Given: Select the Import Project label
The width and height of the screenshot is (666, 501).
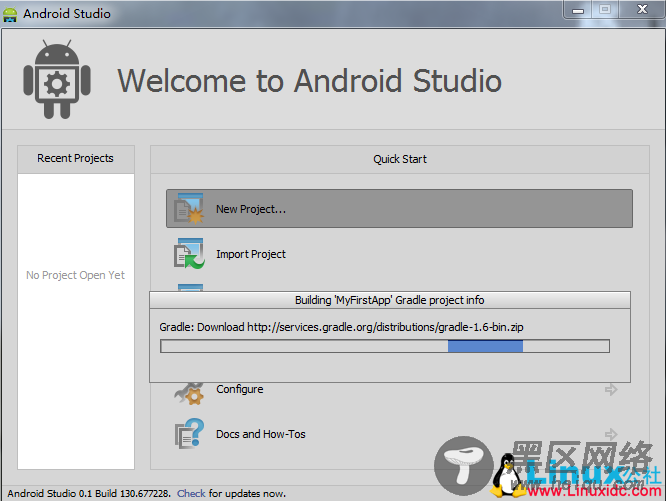Looking at the screenshot, I should coord(251,254).
